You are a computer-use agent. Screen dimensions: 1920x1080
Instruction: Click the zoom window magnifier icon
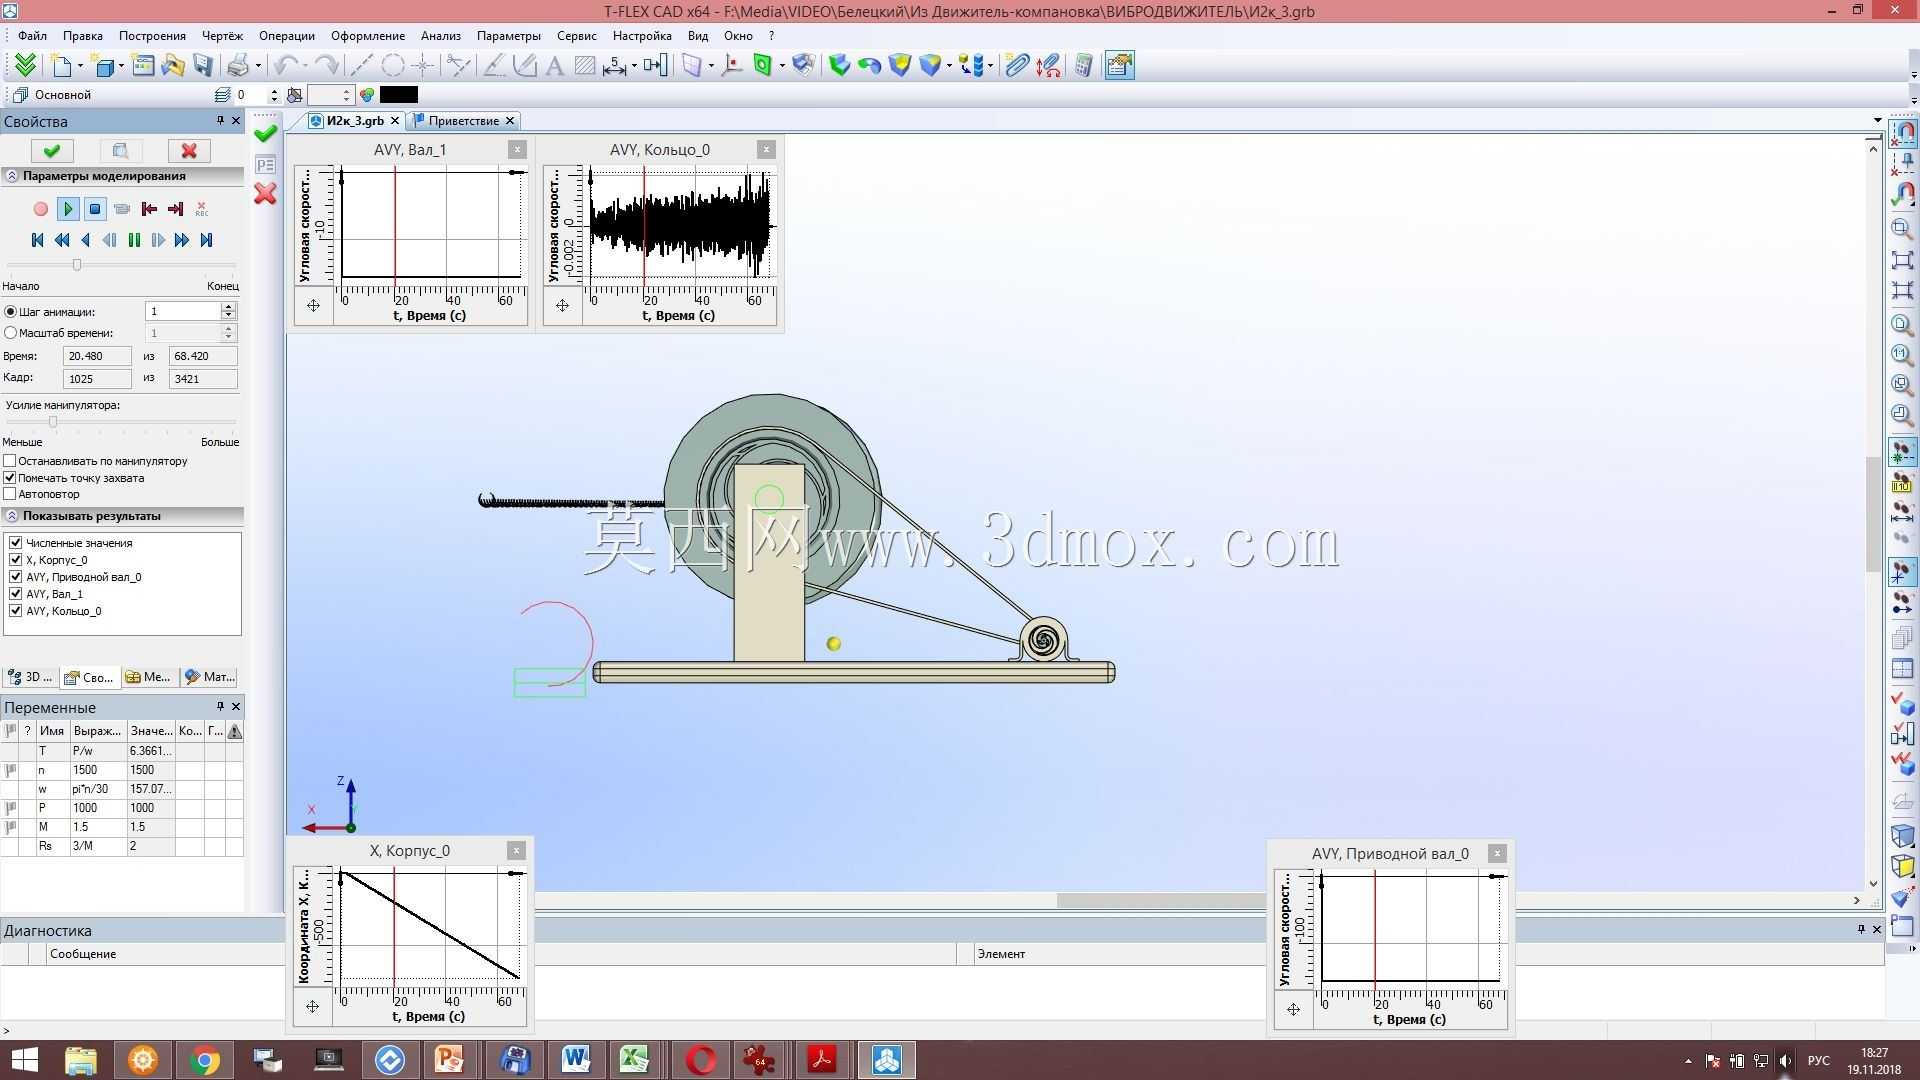tap(1902, 228)
